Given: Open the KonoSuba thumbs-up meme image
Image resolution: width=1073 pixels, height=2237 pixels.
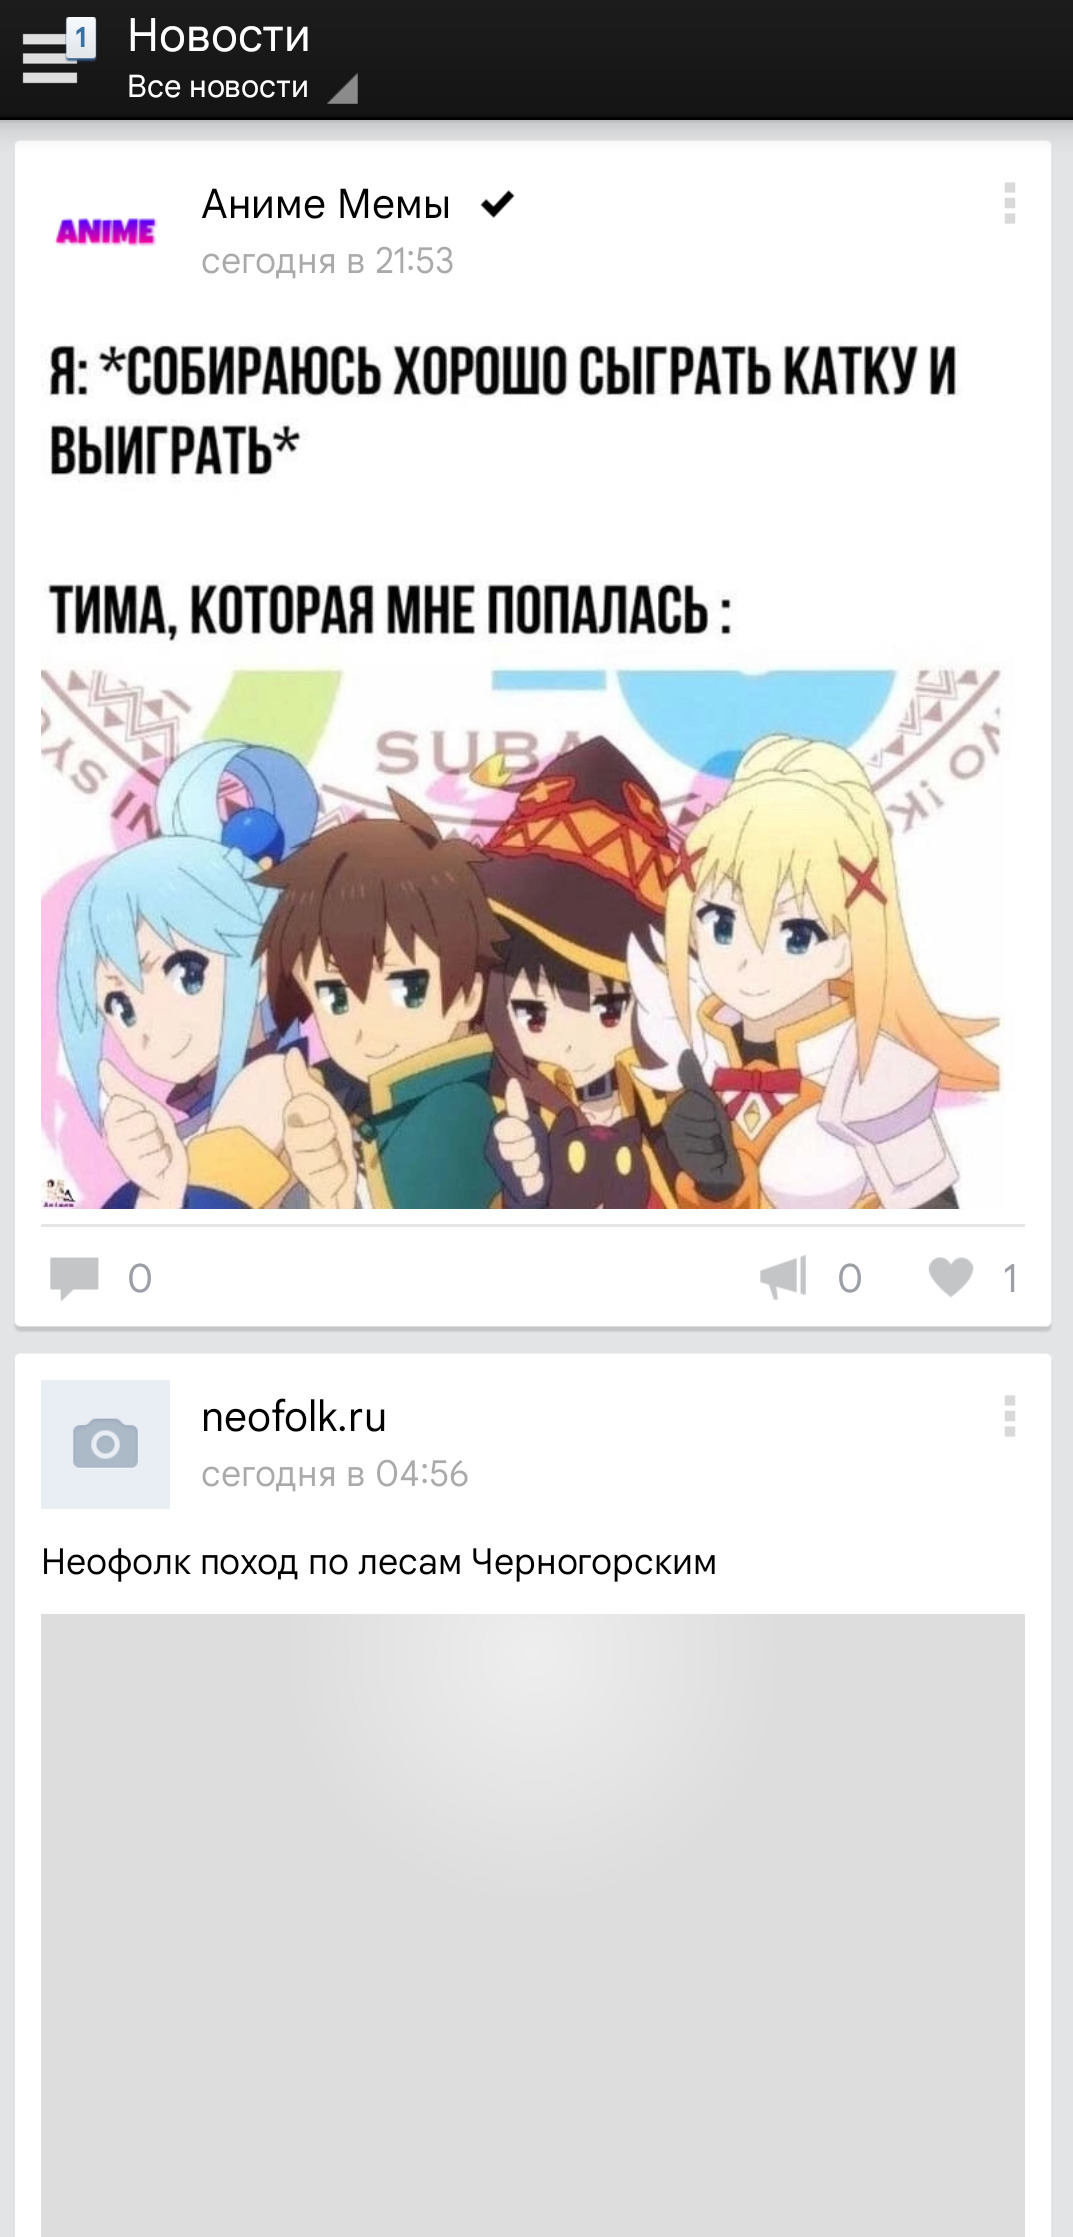Looking at the screenshot, I should [520, 938].
